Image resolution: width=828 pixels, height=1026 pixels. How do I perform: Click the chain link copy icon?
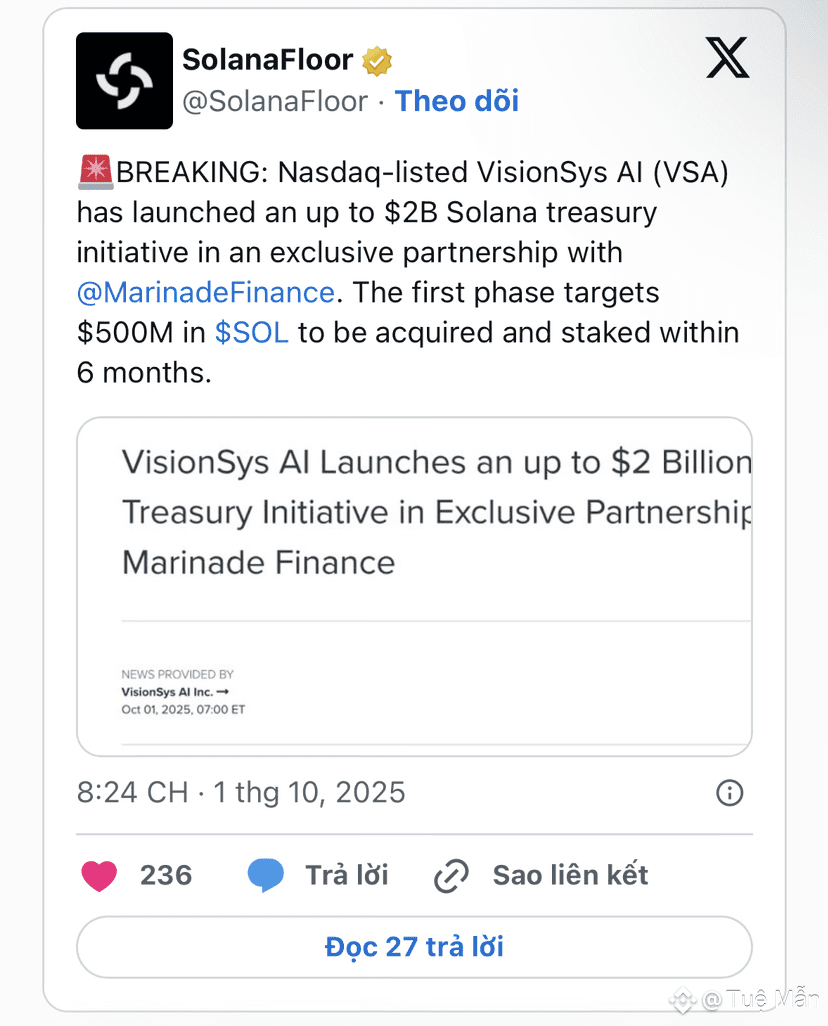[451, 876]
